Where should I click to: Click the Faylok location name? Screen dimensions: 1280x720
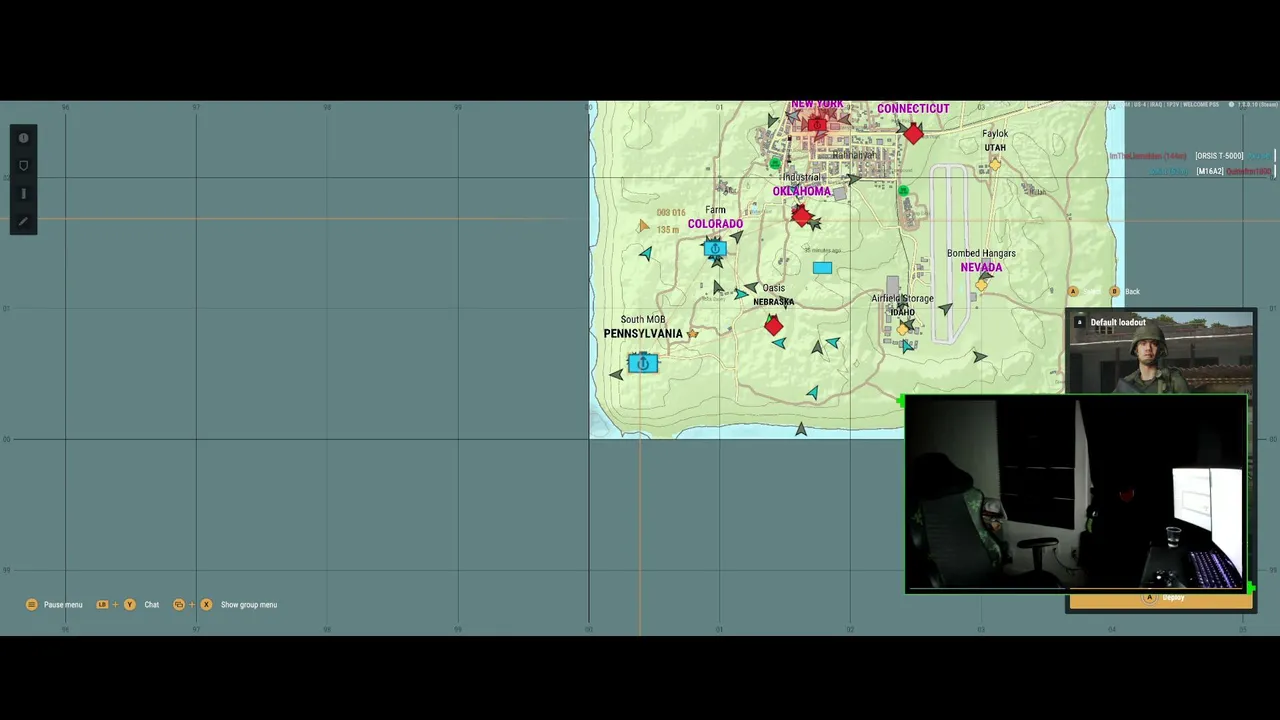click(x=995, y=134)
